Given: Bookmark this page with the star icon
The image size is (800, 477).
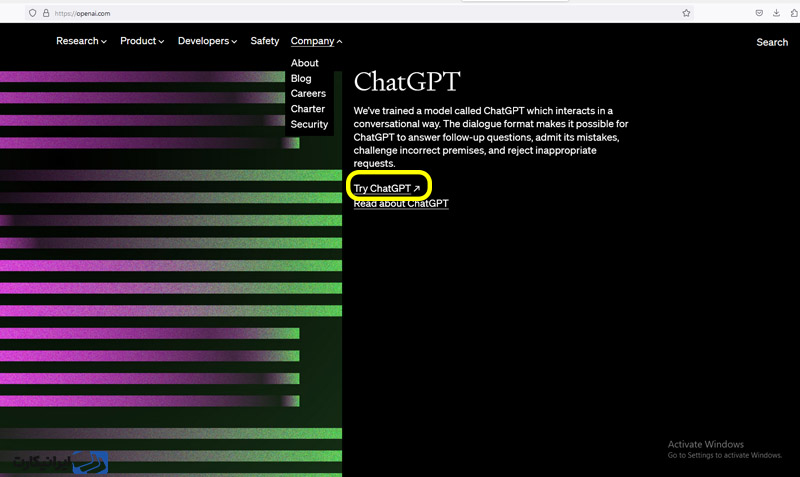Looking at the screenshot, I should click(x=686, y=13).
